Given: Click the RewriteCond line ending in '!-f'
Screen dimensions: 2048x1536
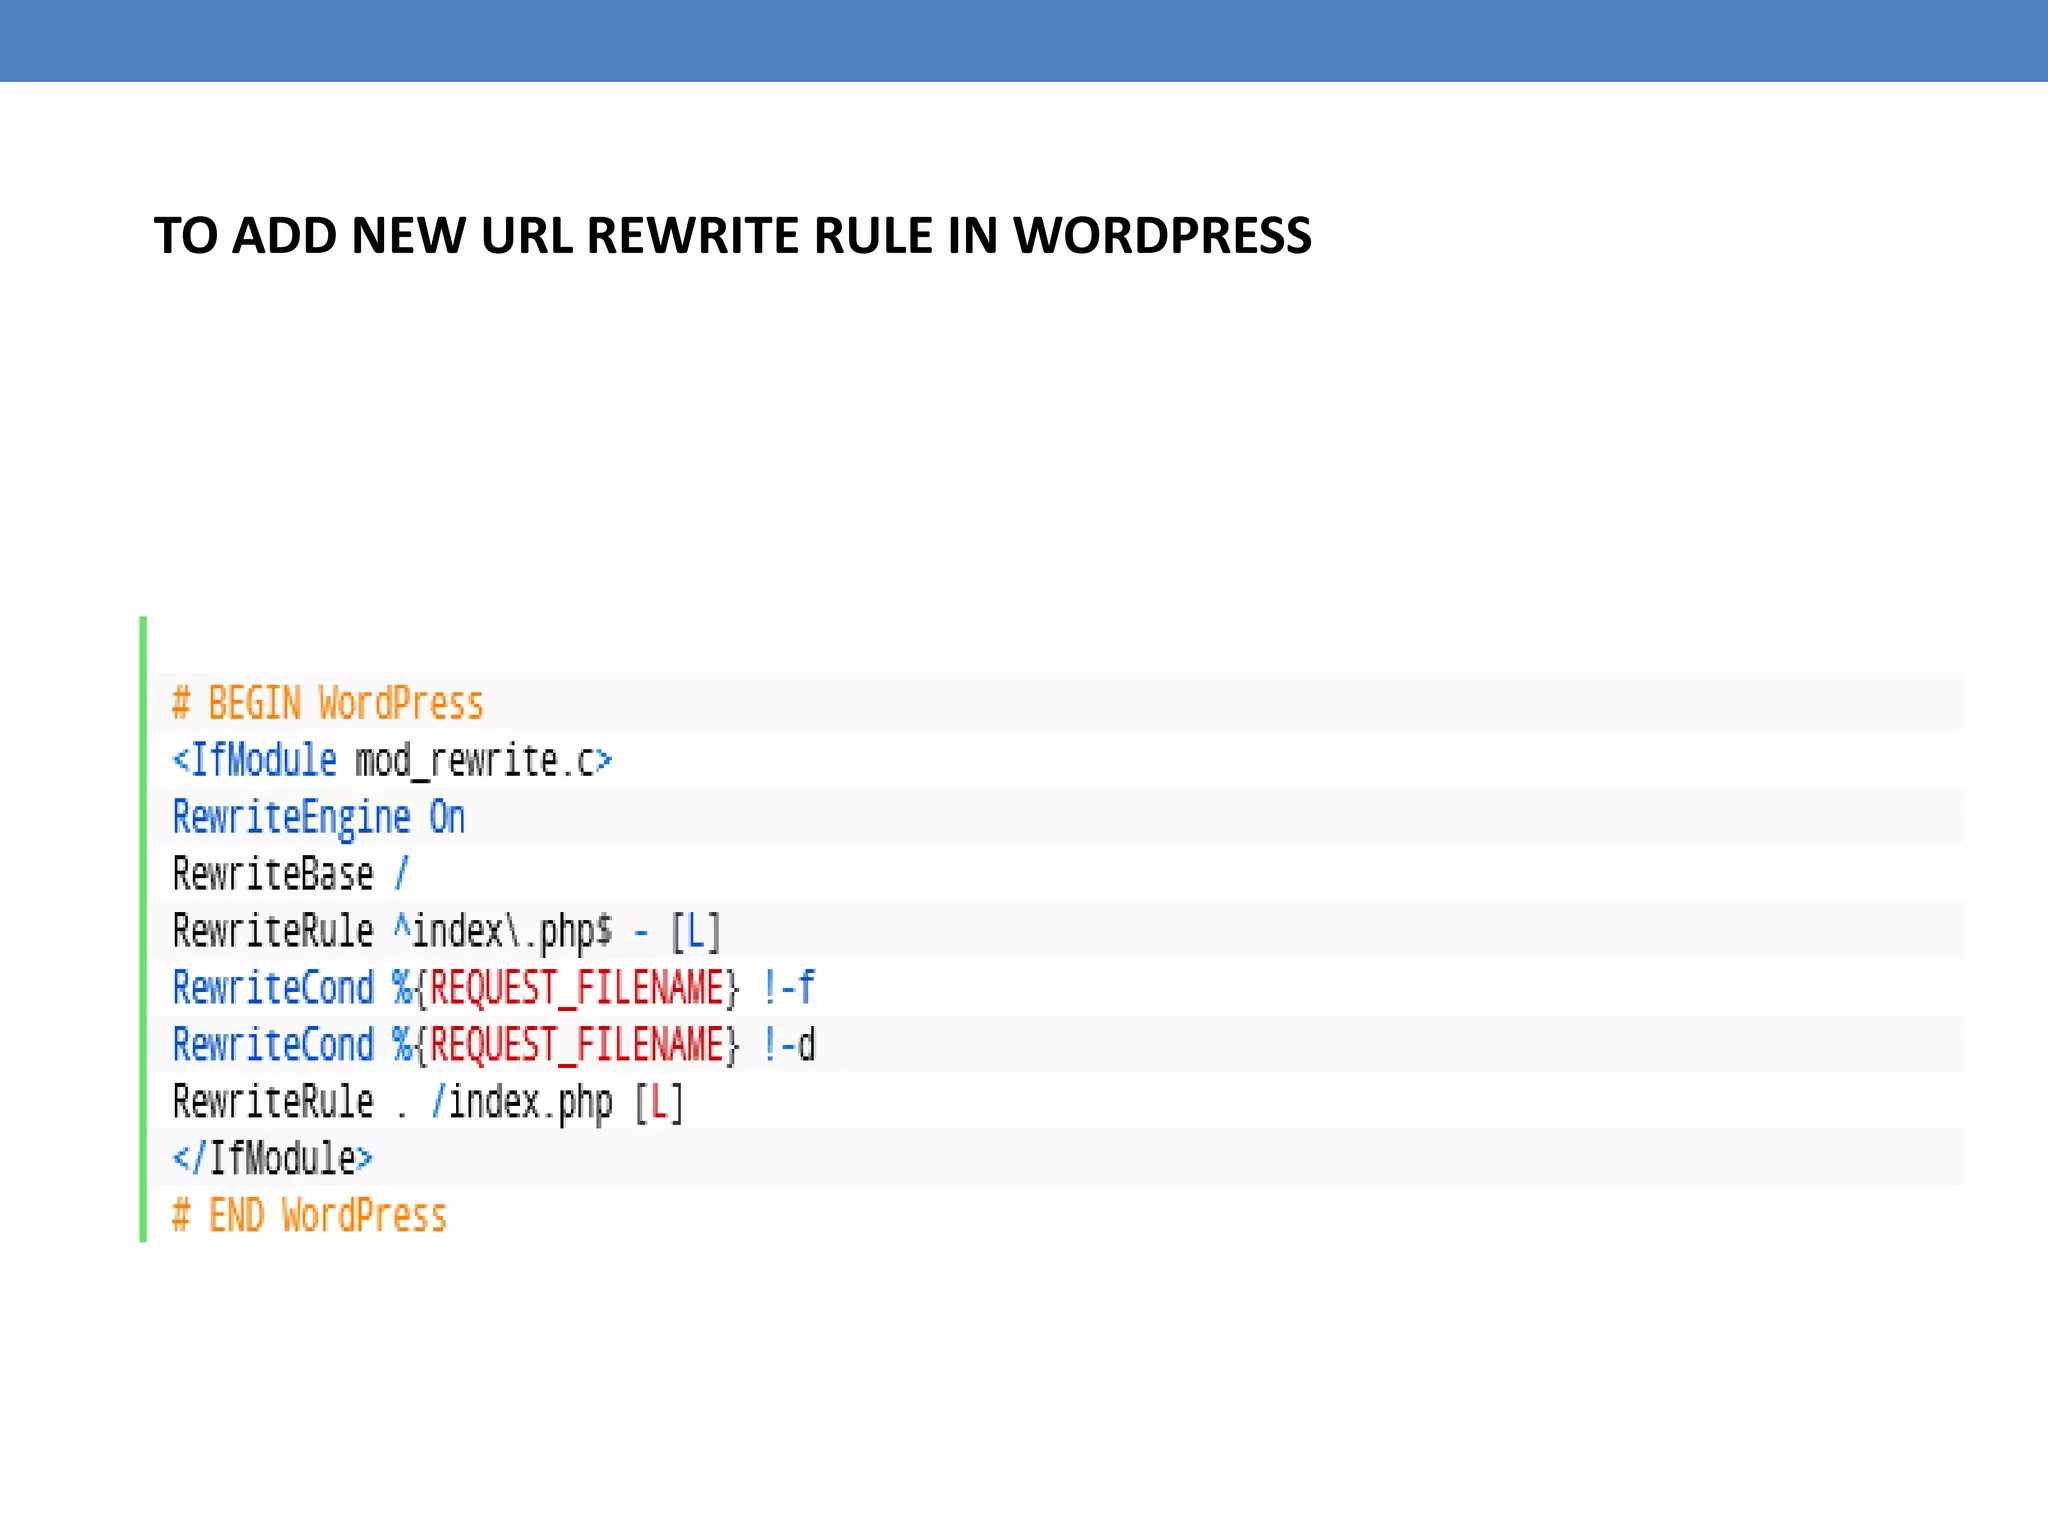Looking at the screenshot, I should [494, 988].
